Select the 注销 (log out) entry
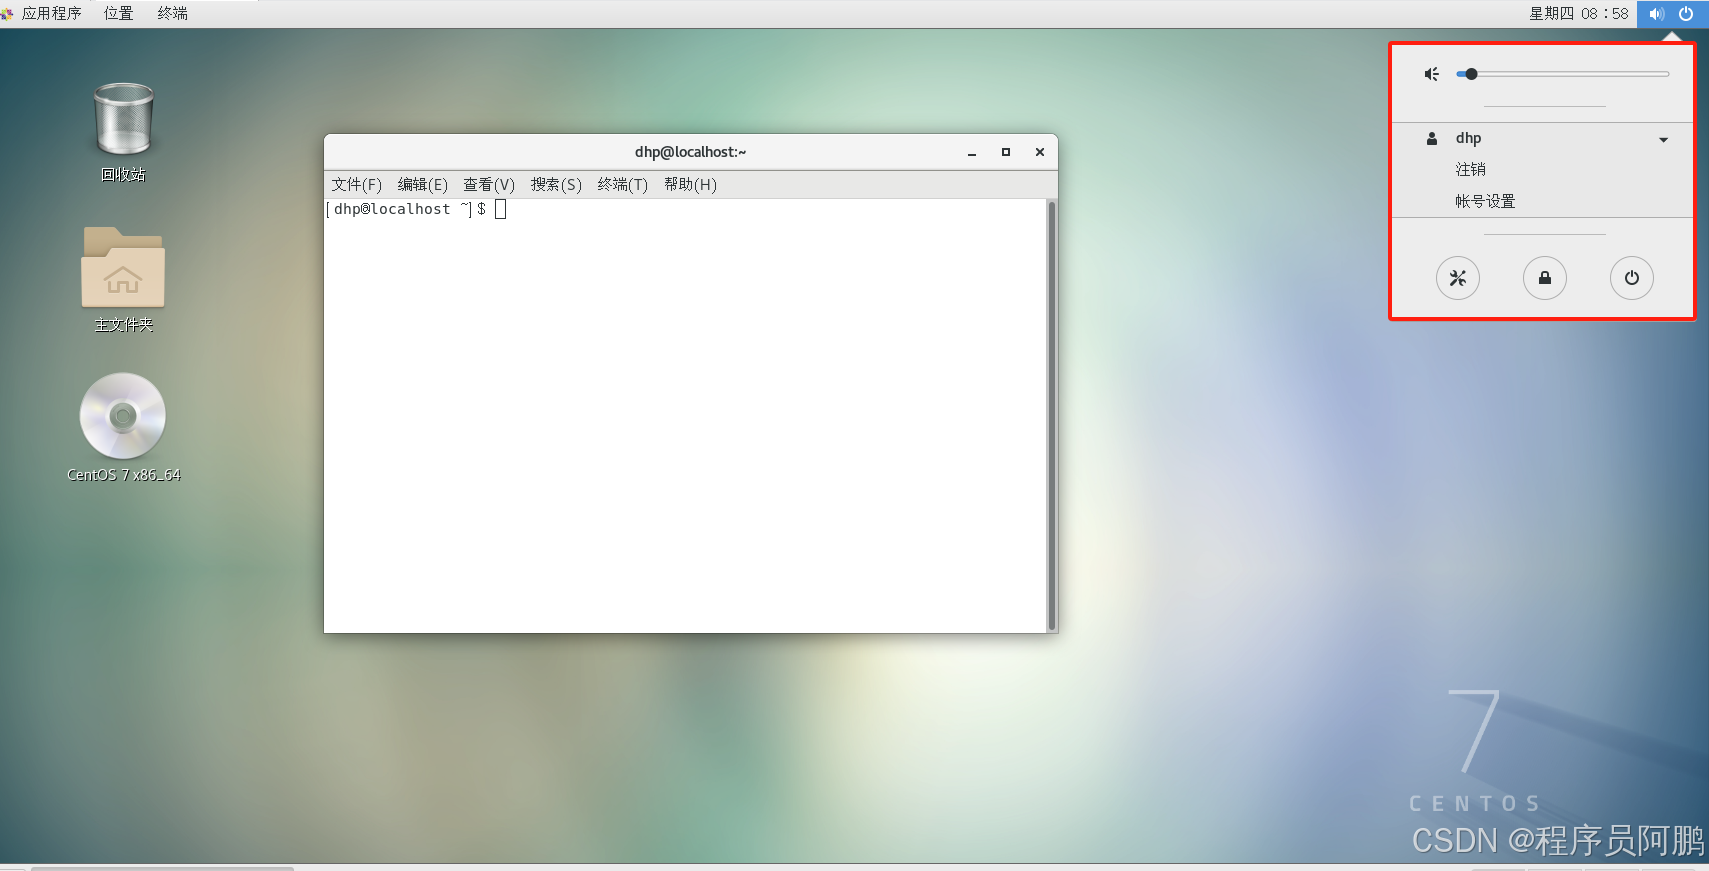Viewport: 1709px width, 871px height. click(1470, 169)
